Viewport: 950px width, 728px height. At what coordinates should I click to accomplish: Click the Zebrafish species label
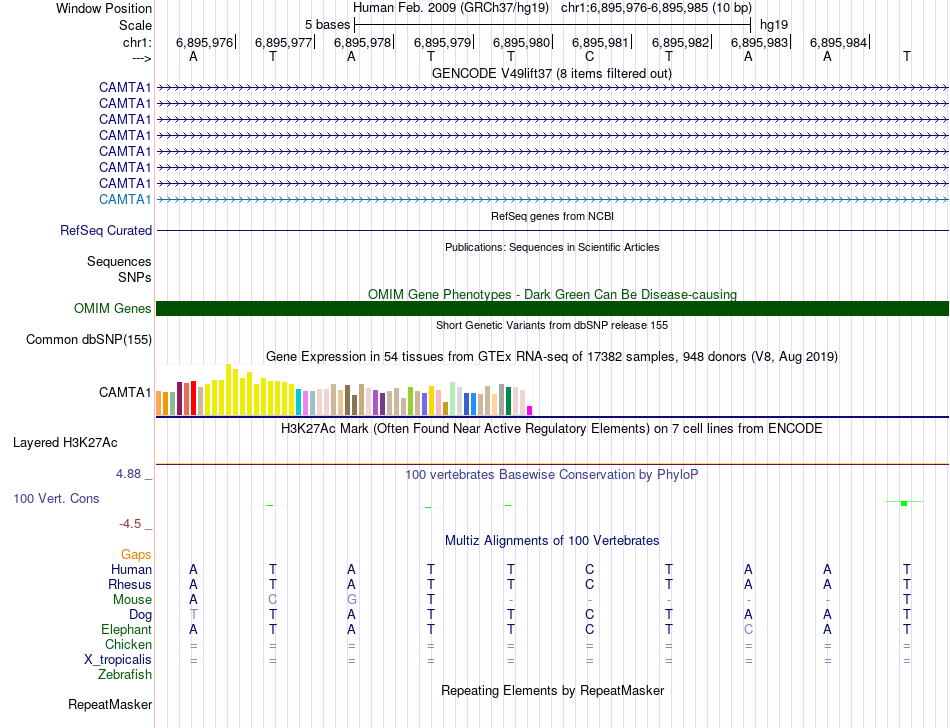[x=125, y=674]
